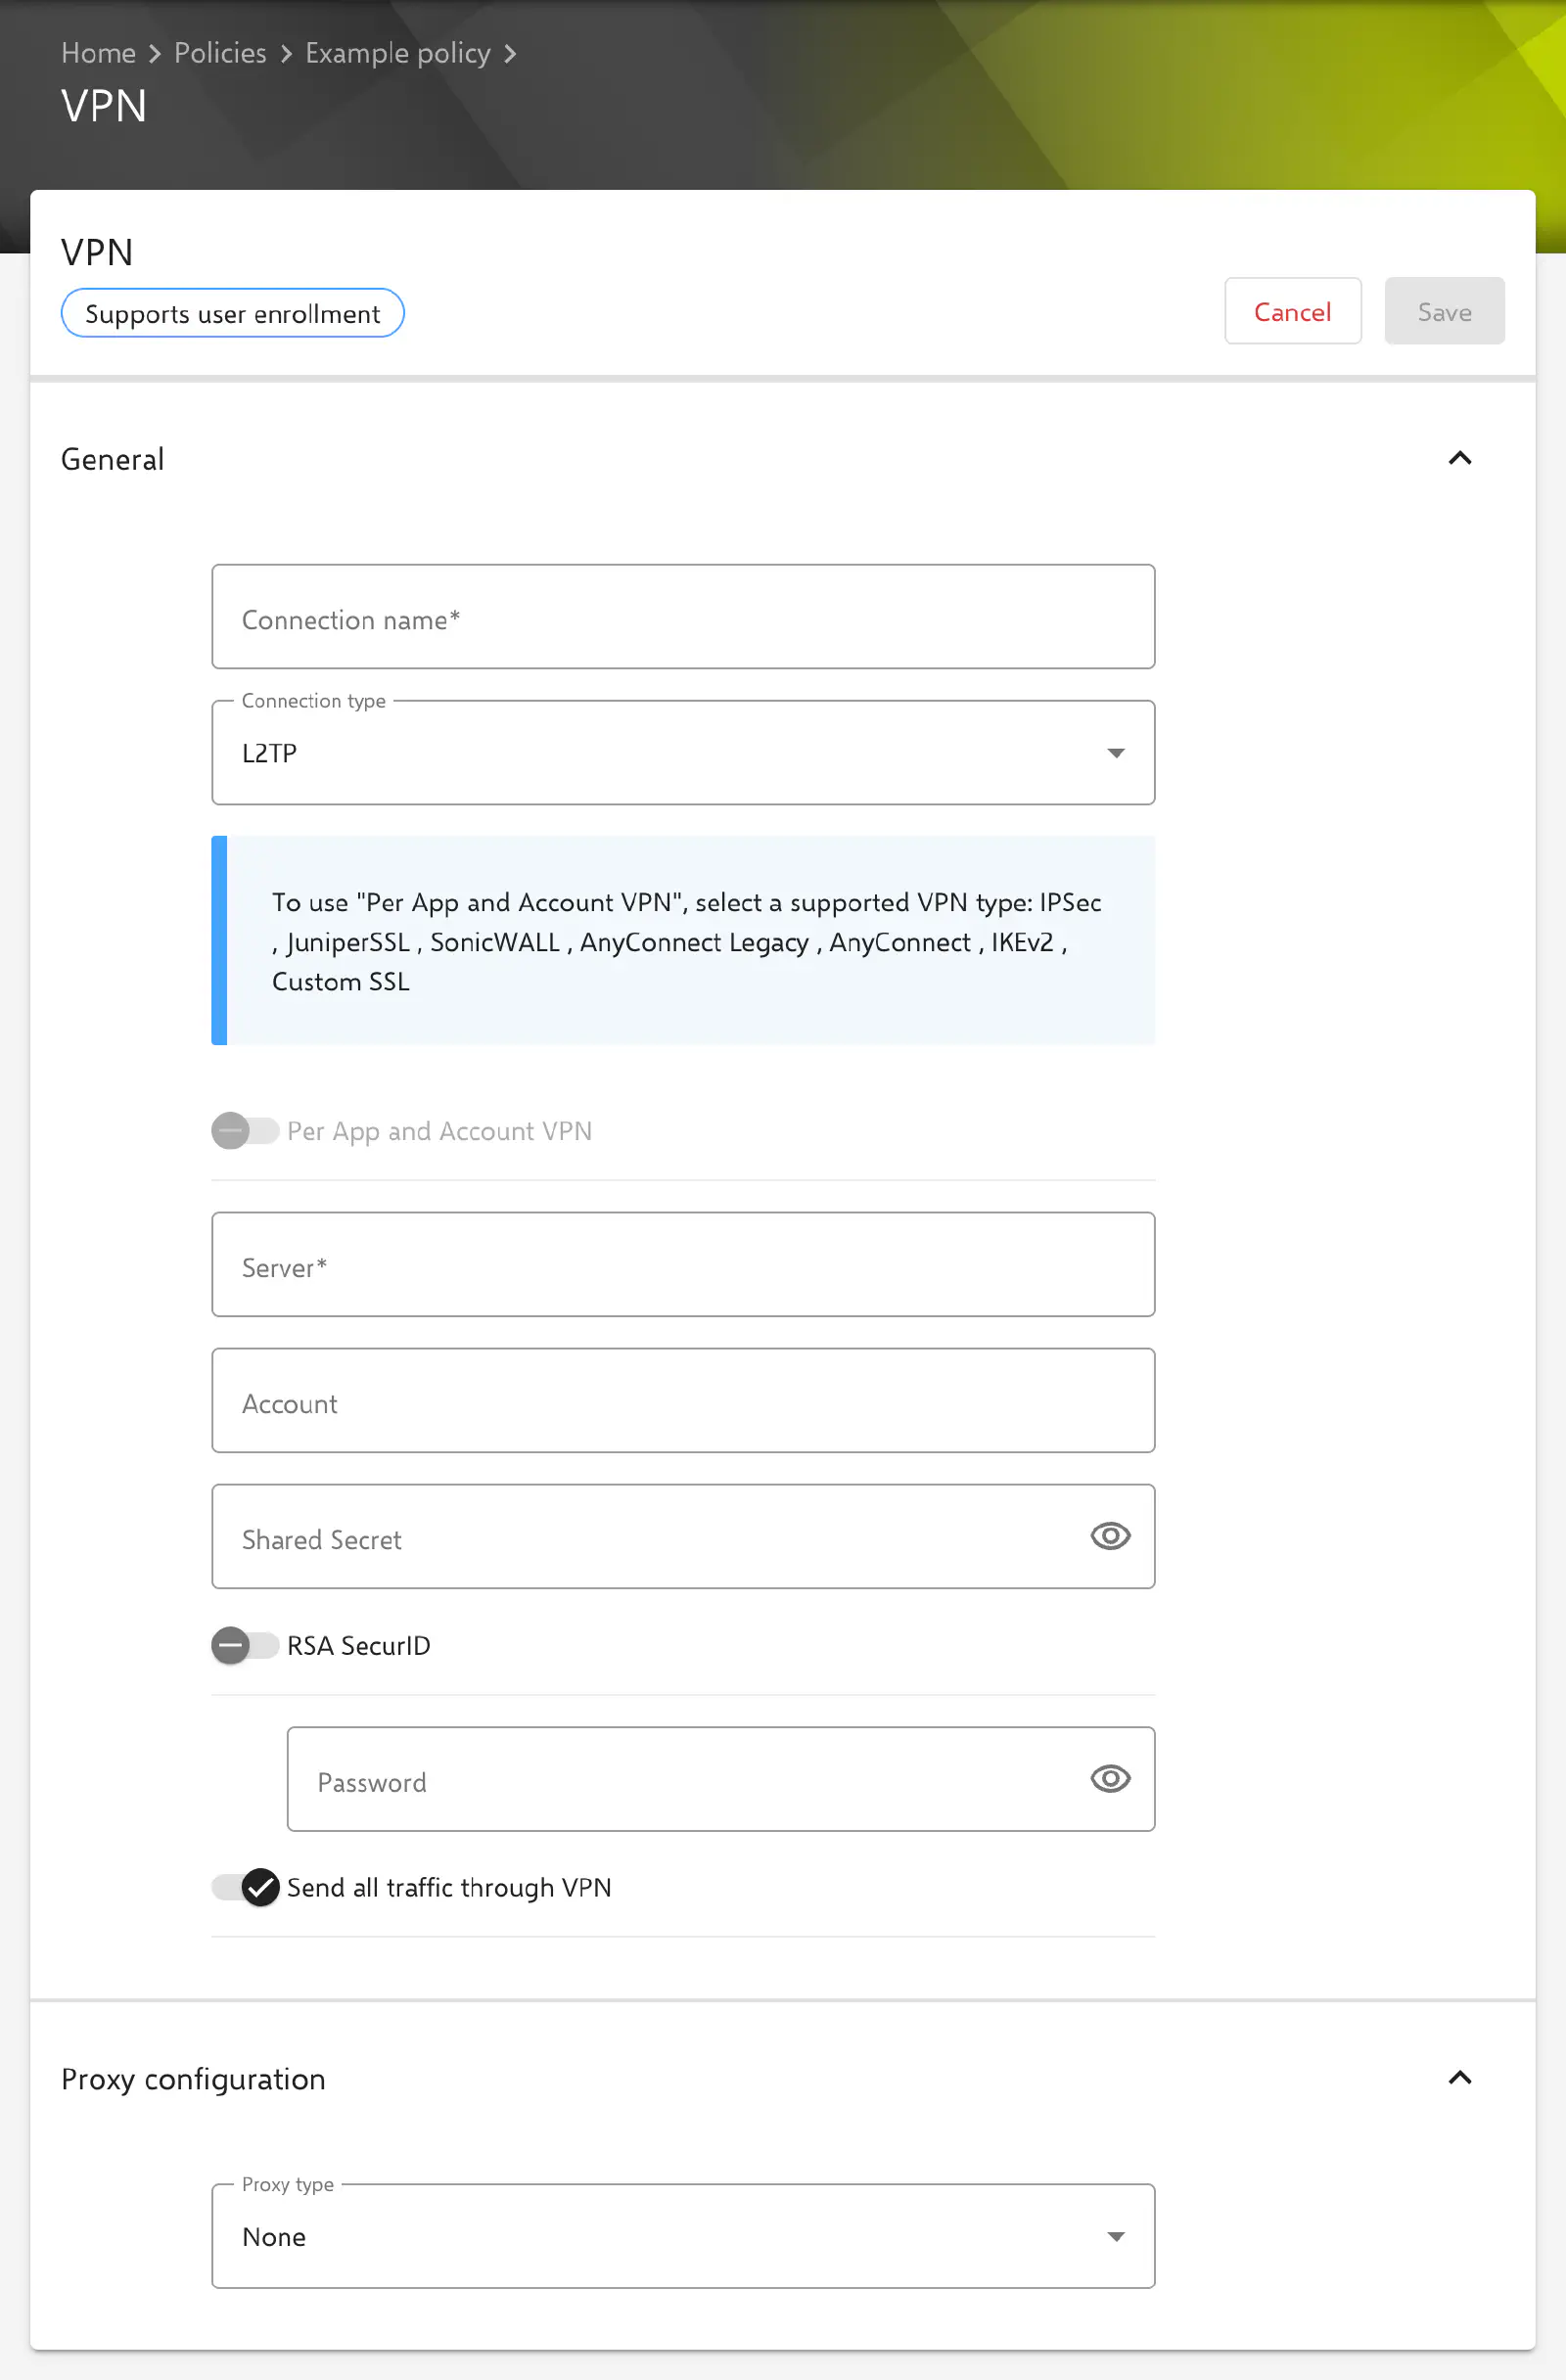Click the Cancel button
This screenshot has height=2380, width=1566.
point(1293,311)
